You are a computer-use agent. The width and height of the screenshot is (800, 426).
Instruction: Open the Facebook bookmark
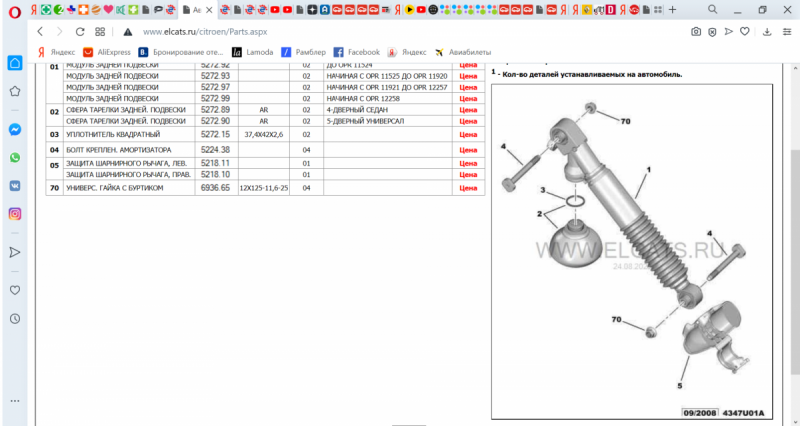click(356, 51)
